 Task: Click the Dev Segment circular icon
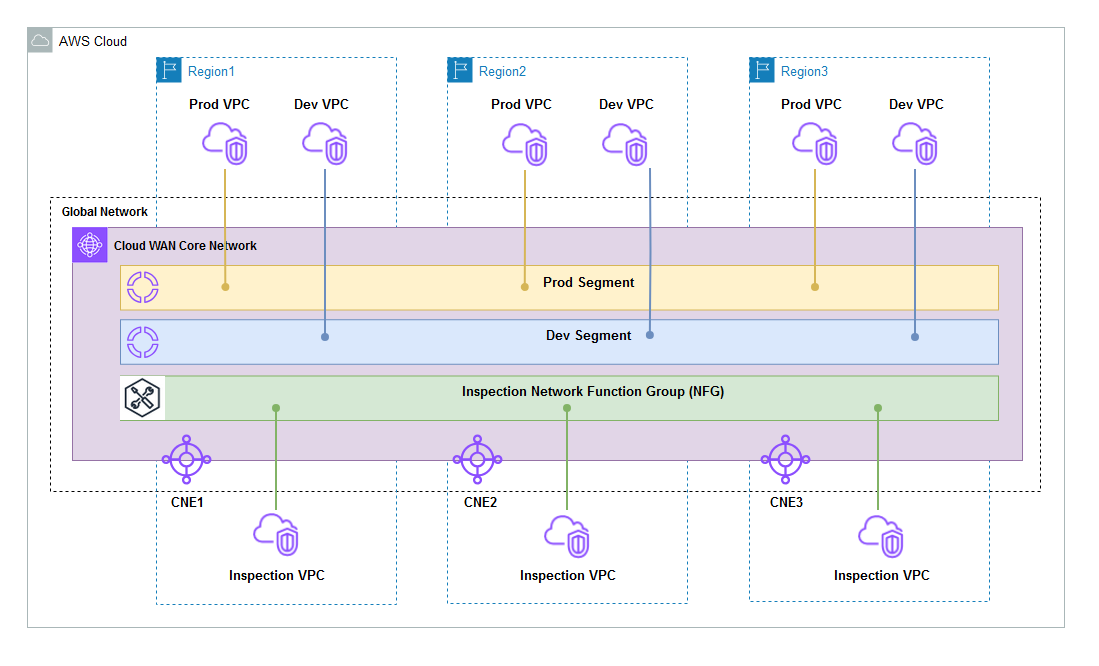pyautogui.click(x=142, y=342)
